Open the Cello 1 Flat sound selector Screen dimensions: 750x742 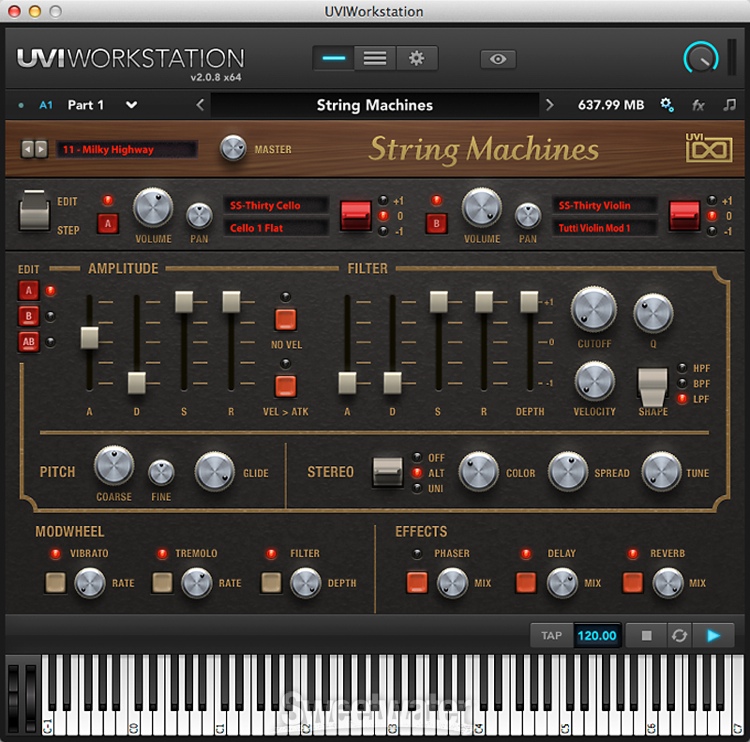click(x=276, y=228)
